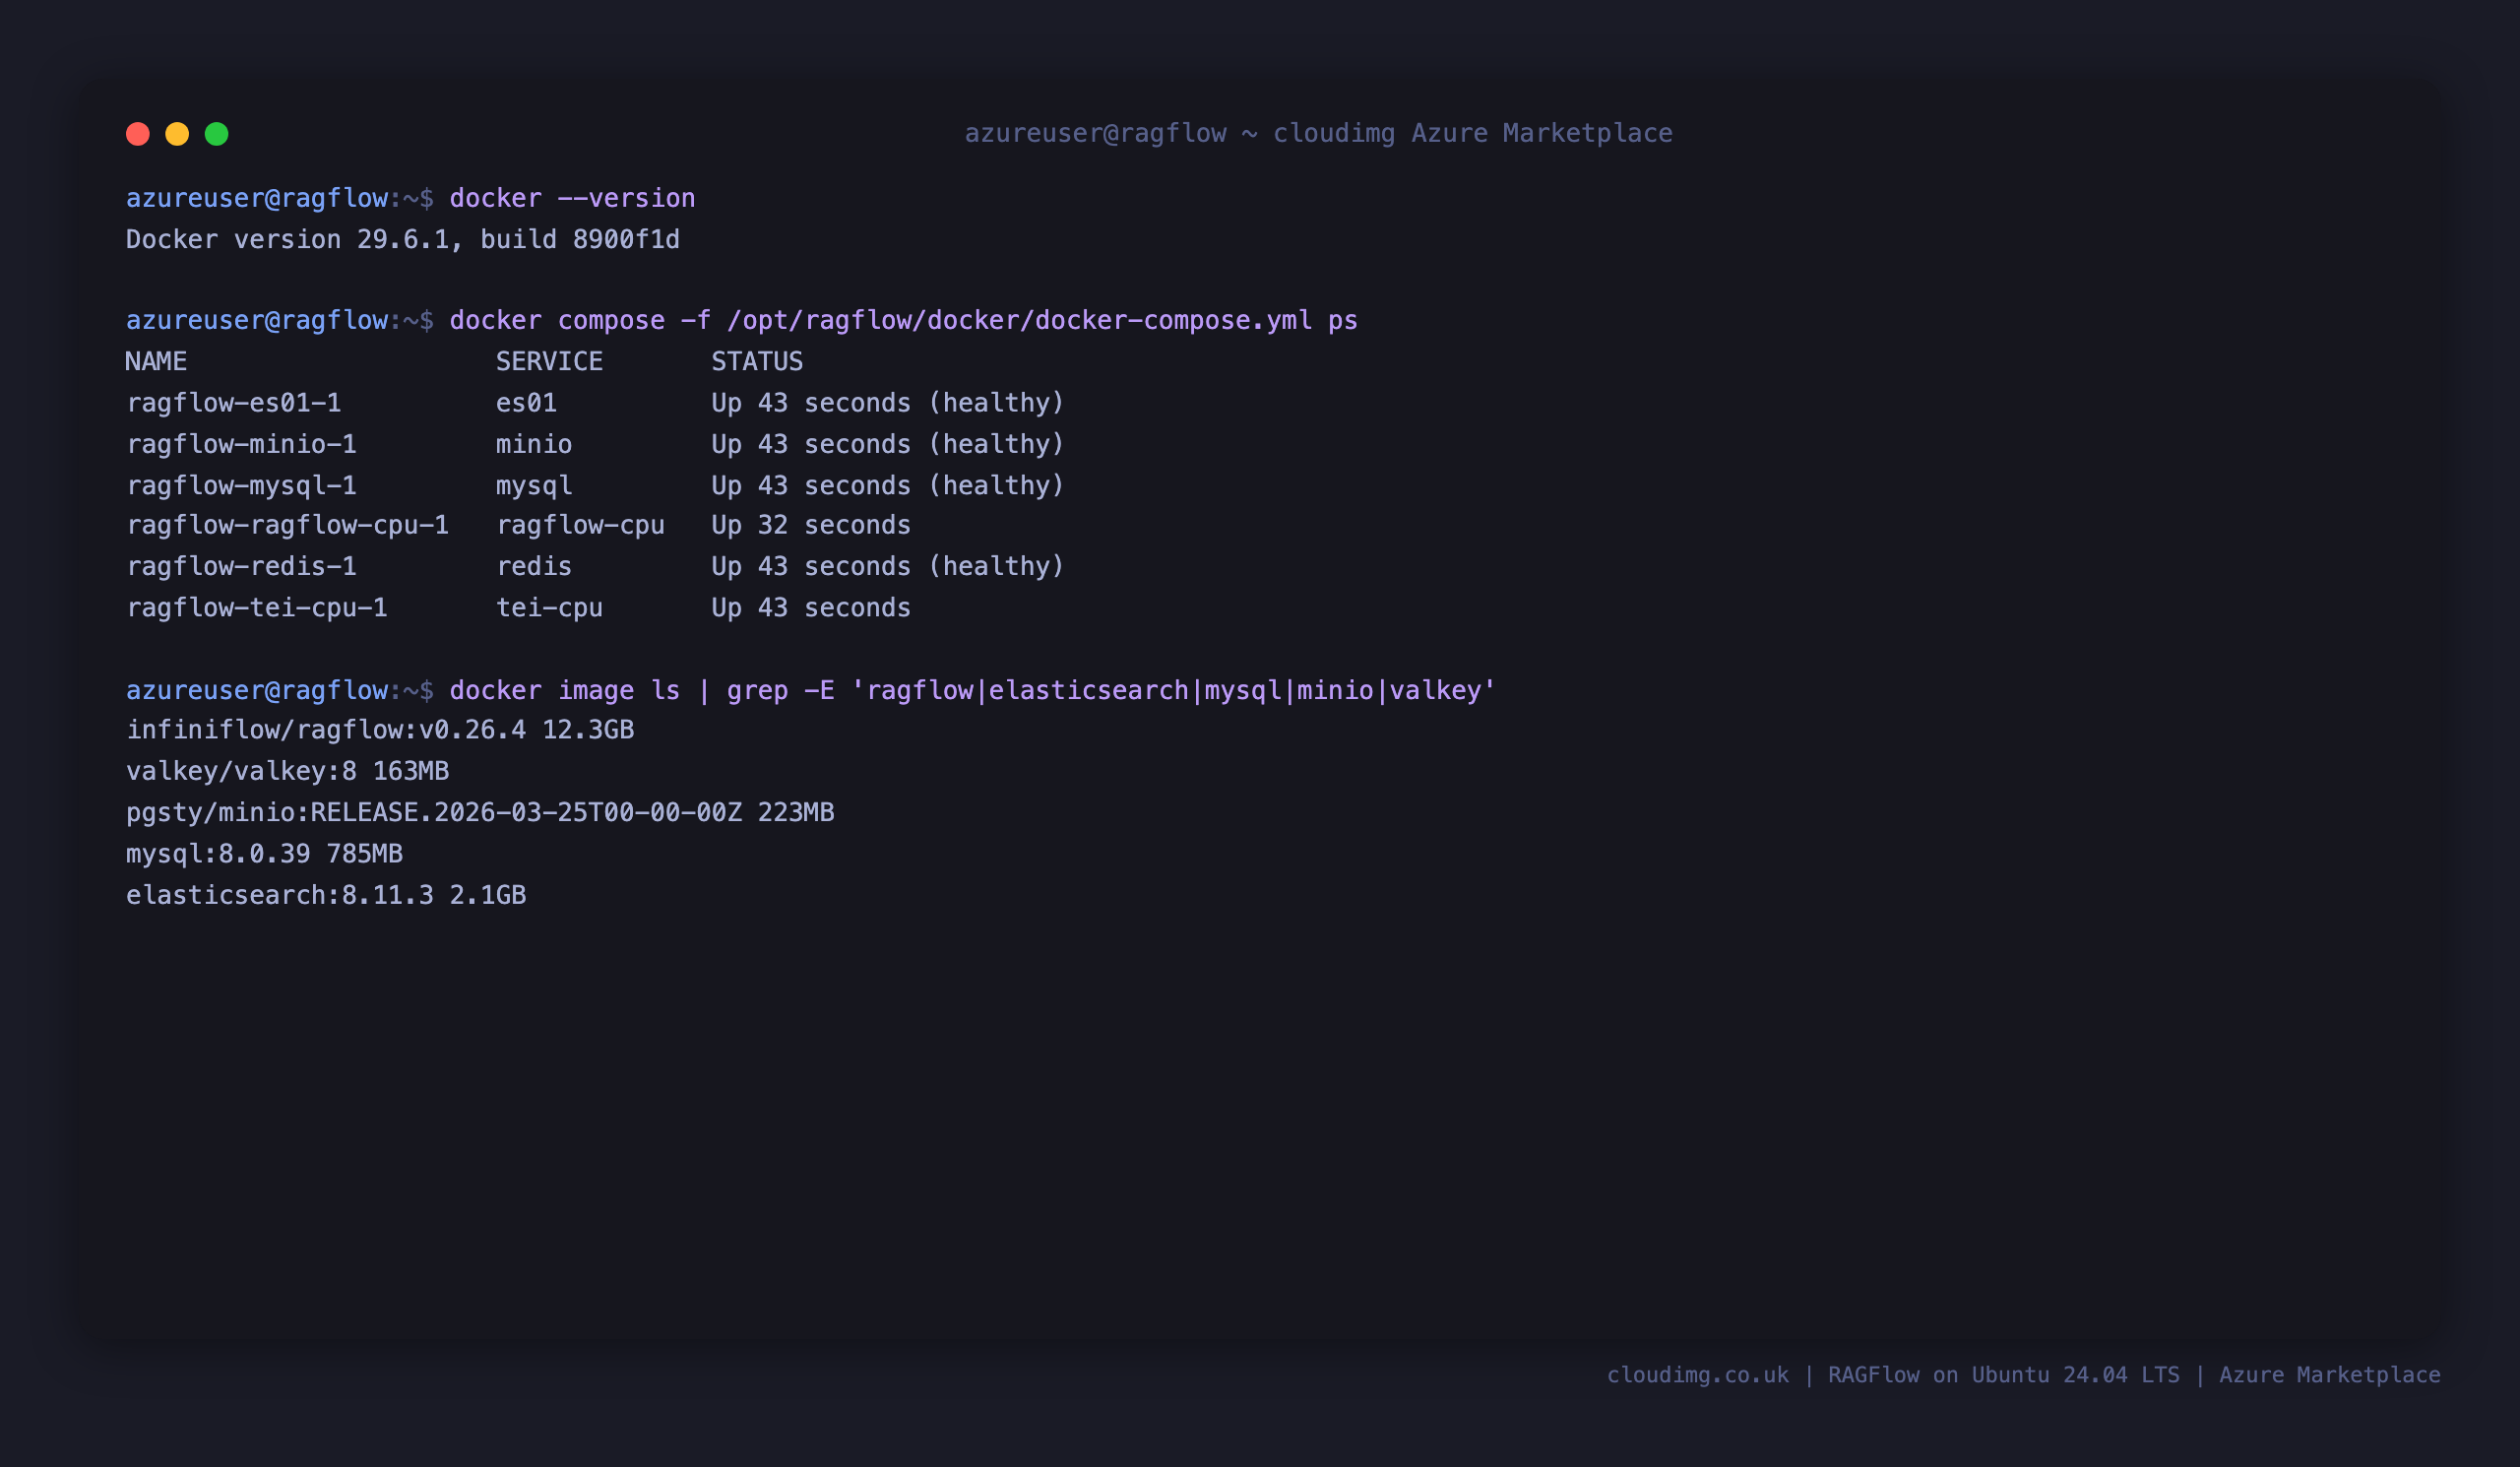Click the service name 'es01'

526,403
